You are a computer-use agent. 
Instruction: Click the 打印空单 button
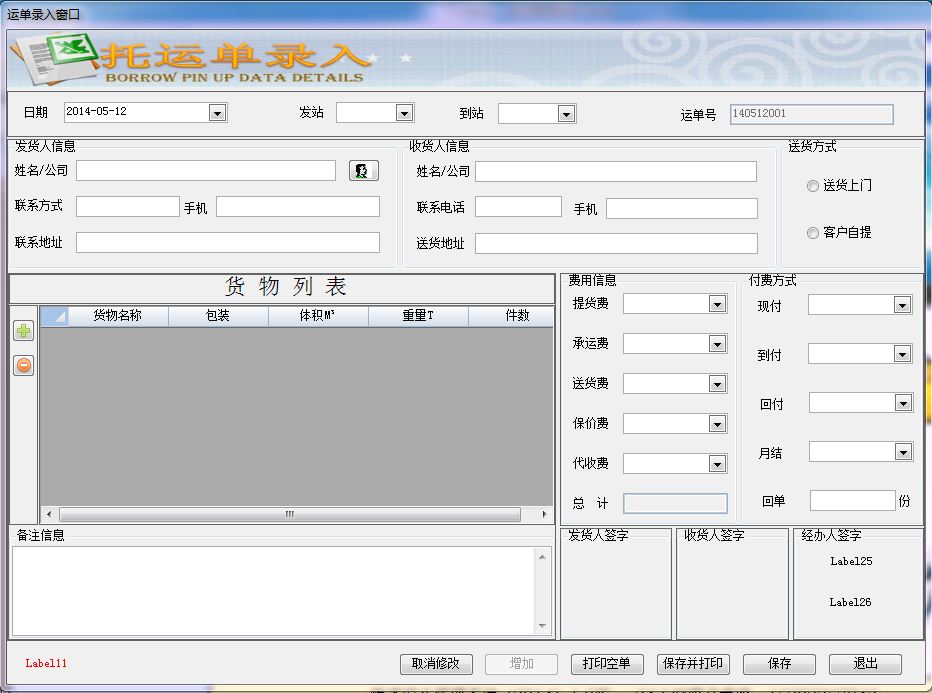(x=607, y=664)
